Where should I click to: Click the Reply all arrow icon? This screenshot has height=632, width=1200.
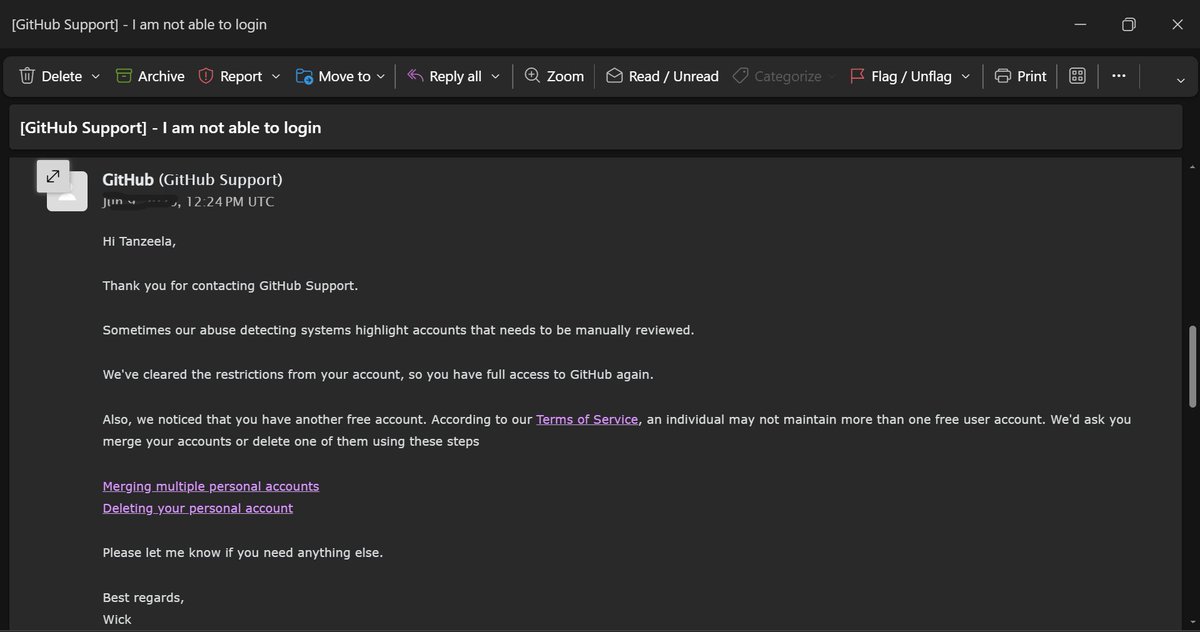(415, 76)
